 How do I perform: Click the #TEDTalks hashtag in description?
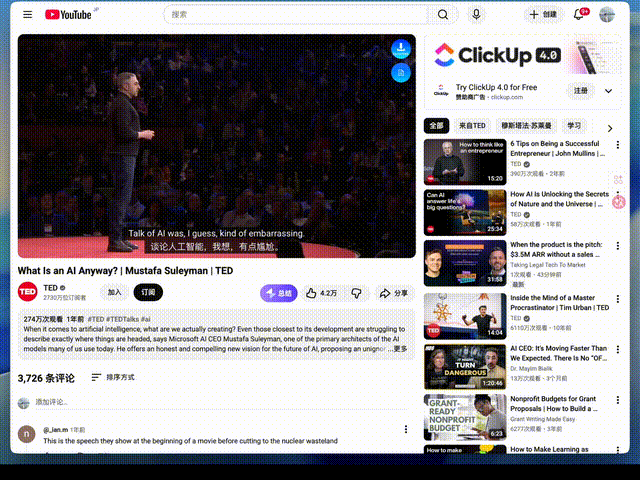point(122,319)
